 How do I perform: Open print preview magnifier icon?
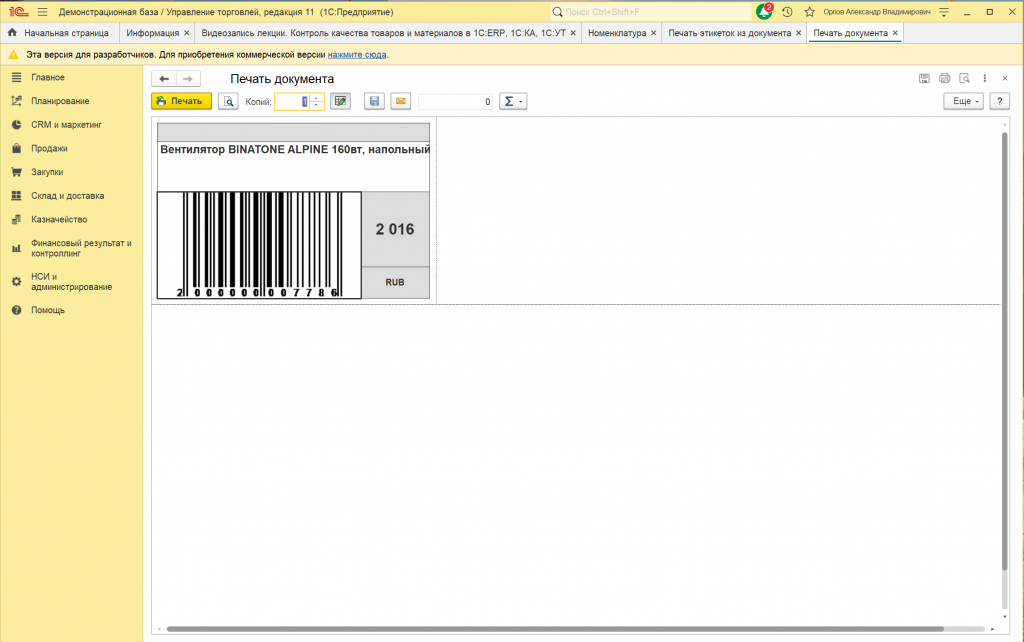pos(228,101)
